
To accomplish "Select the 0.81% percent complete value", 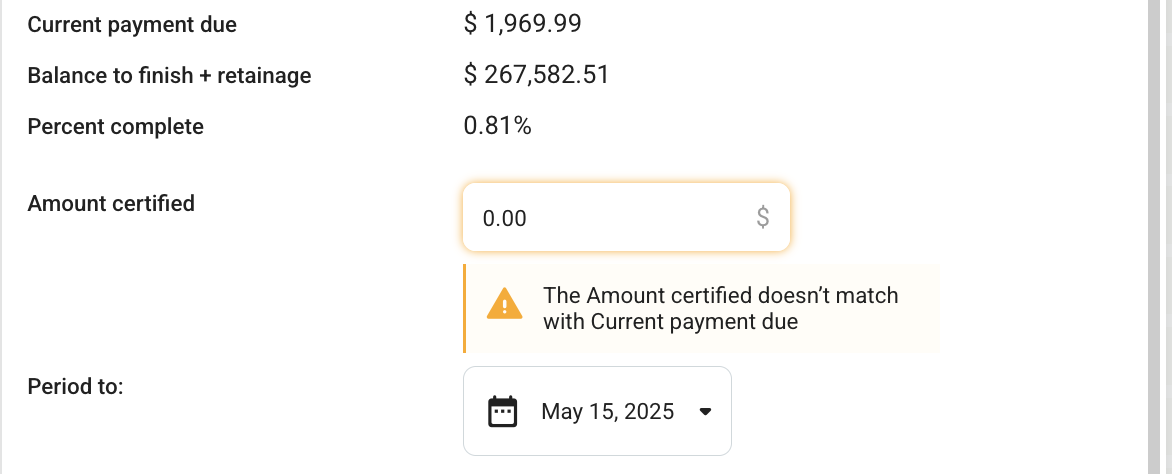I will point(498,126).
